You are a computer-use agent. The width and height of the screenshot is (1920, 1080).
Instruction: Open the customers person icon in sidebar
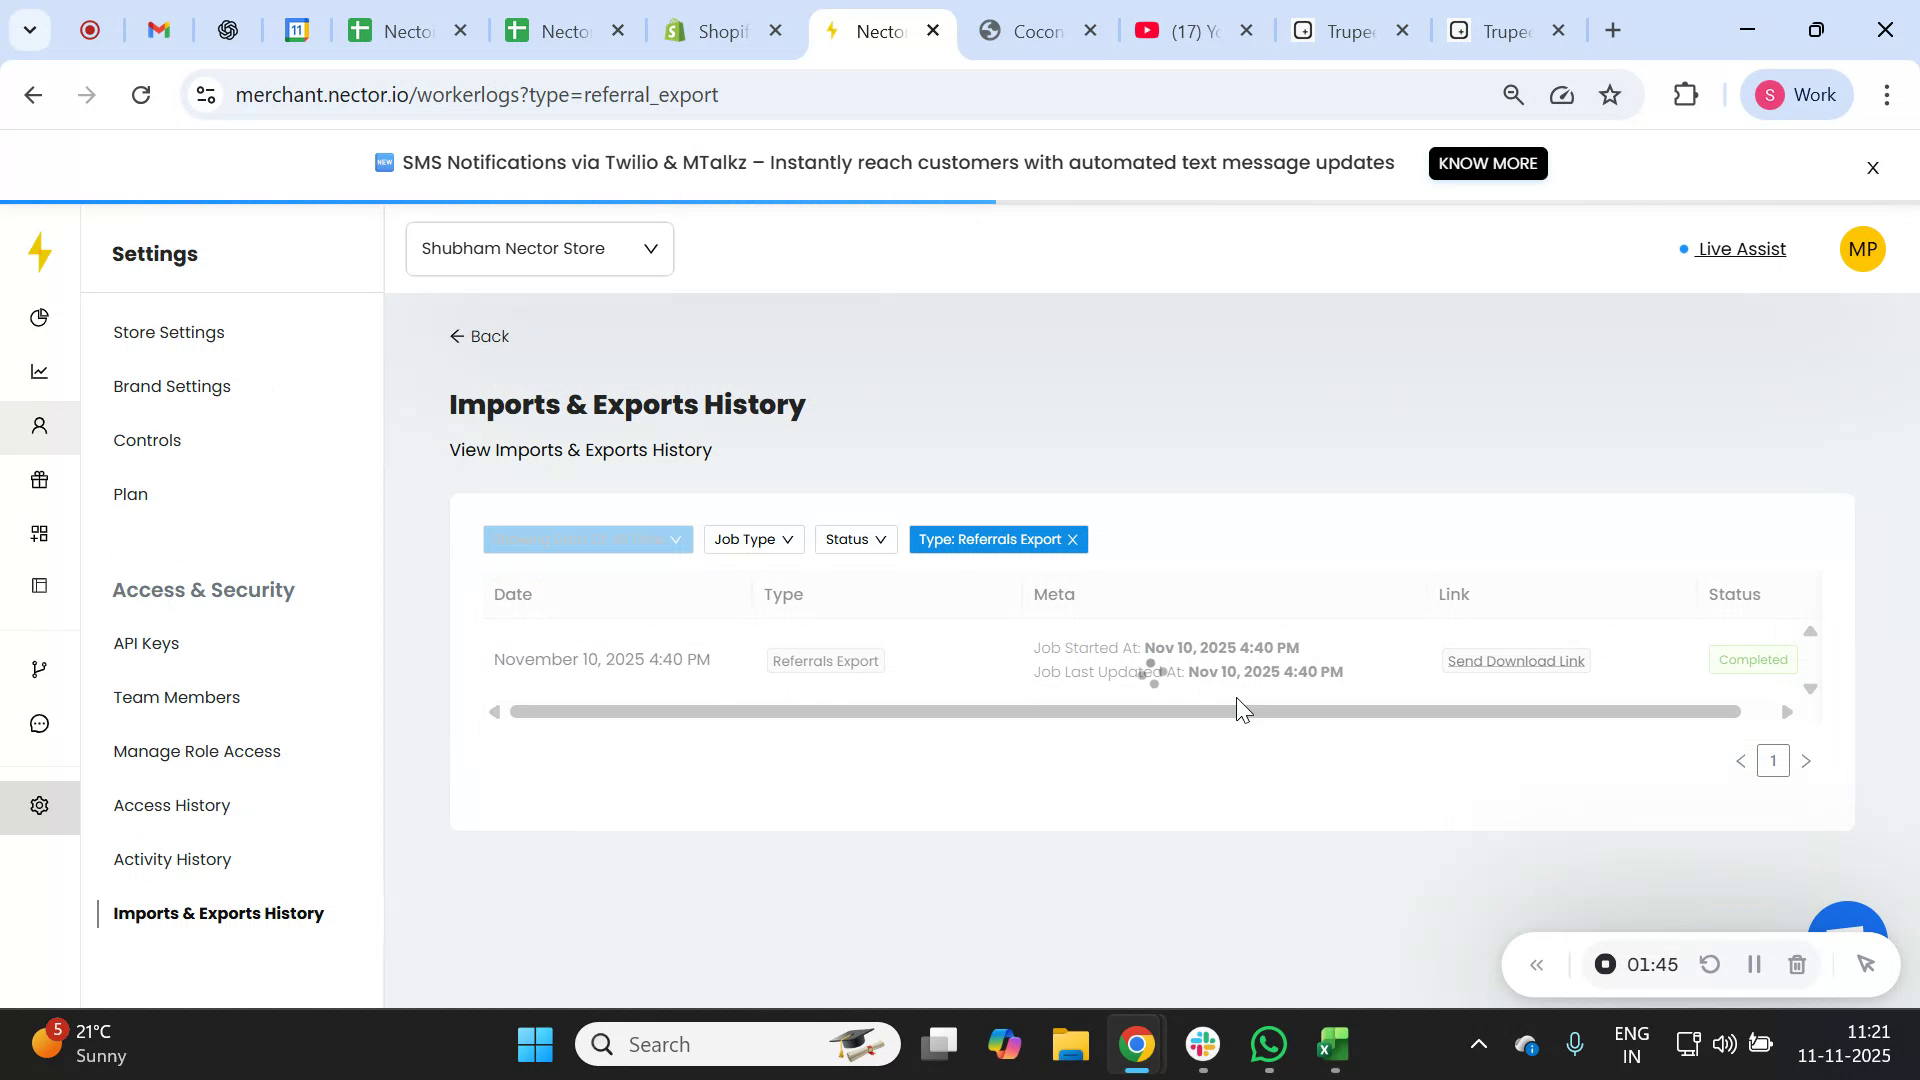(39, 426)
